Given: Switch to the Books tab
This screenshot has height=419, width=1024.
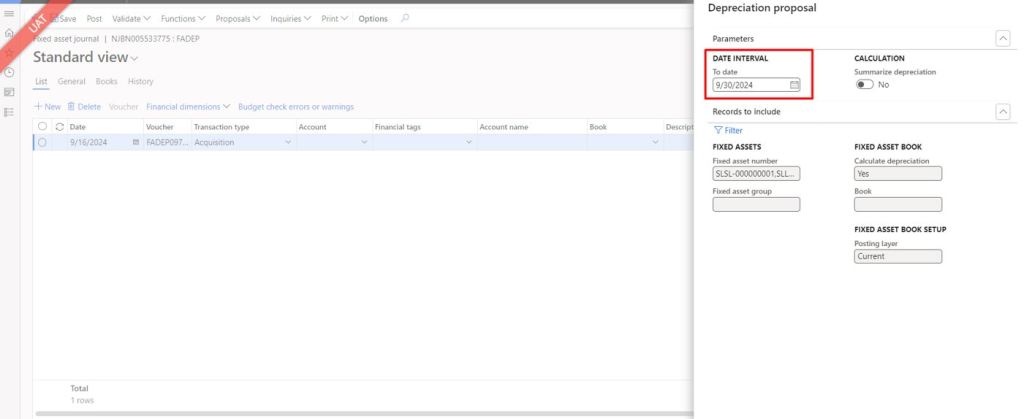Looking at the screenshot, I should (x=106, y=81).
